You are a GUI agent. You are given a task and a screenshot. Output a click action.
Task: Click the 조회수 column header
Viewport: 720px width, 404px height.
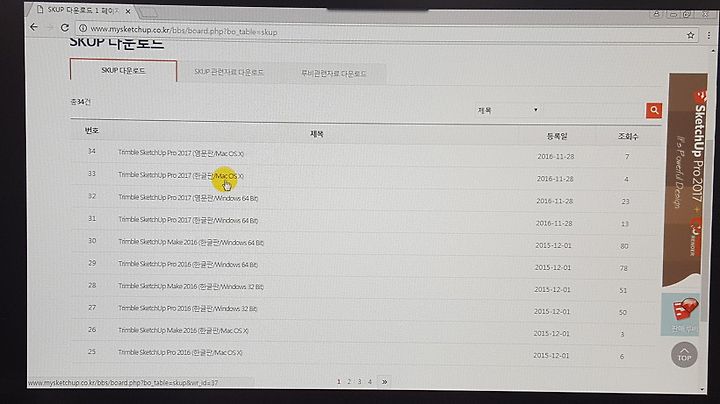[628, 136]
